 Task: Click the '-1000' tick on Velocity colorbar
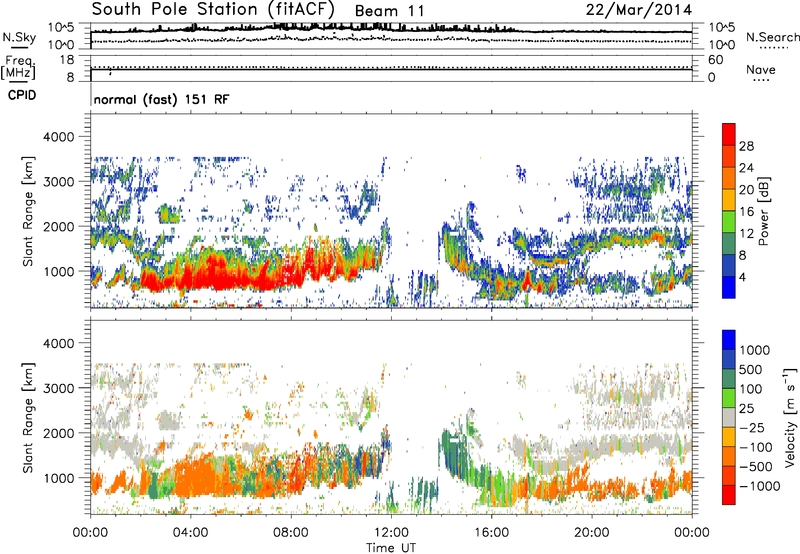pos(760,486)
